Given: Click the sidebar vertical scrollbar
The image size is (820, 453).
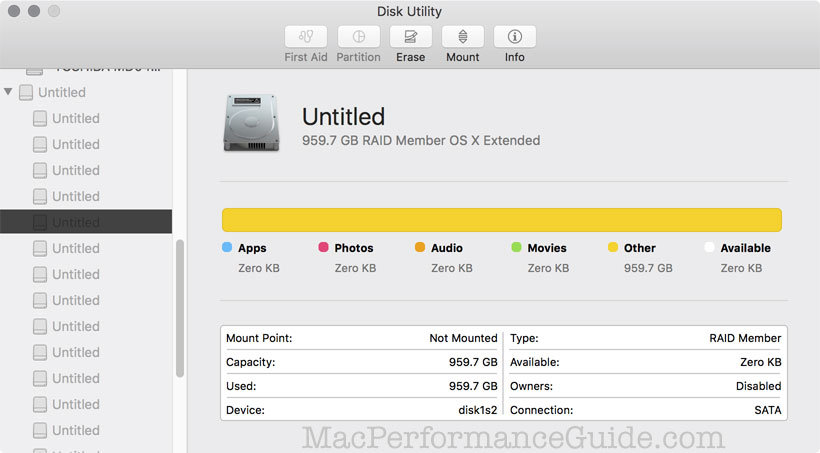Looking at the screenshot, I should 180,309.
